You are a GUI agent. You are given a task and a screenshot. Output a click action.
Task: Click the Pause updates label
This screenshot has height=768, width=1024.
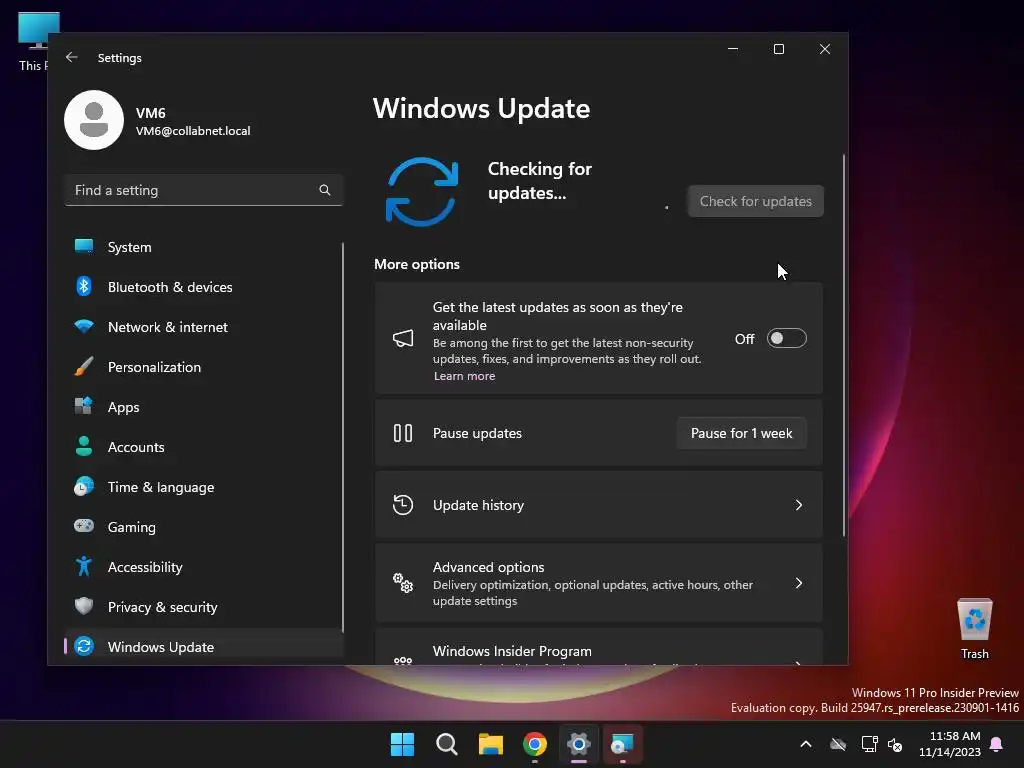pos(477,433)
